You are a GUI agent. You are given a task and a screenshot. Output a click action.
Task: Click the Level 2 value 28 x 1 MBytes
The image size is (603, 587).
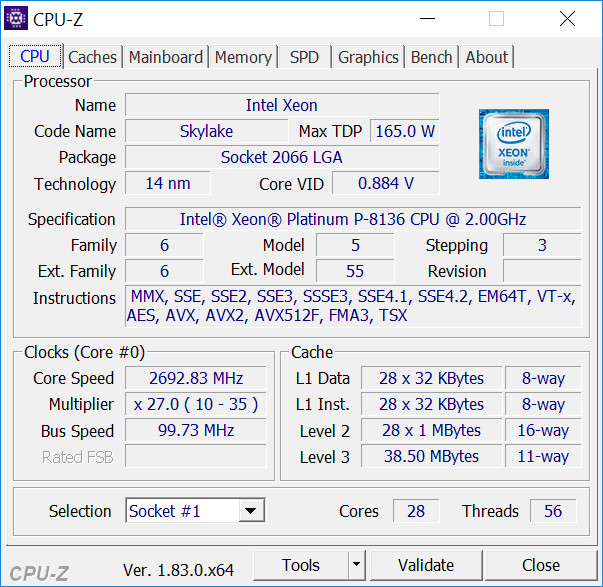(431, 430)
